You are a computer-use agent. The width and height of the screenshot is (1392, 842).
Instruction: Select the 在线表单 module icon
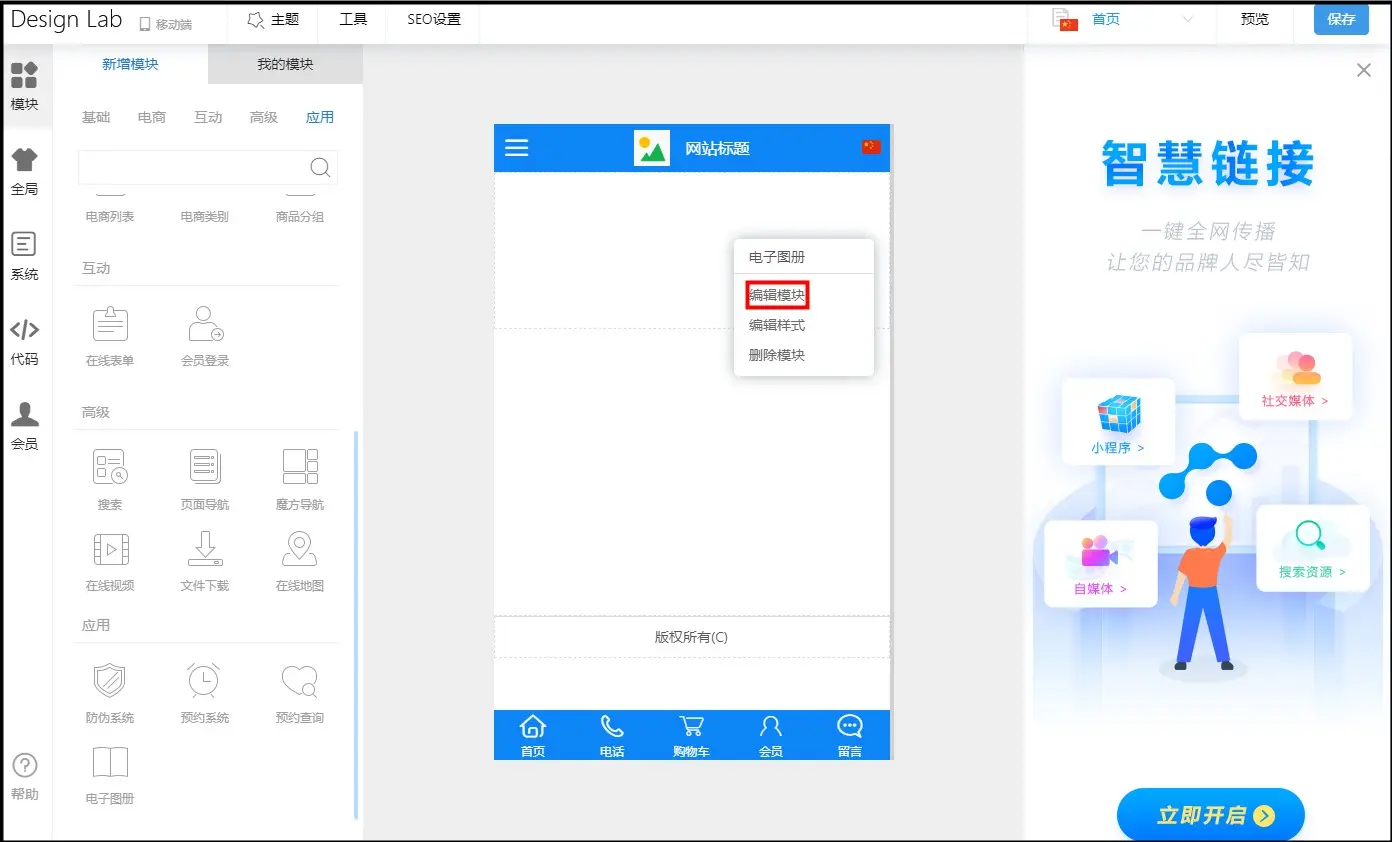[110, 325]
